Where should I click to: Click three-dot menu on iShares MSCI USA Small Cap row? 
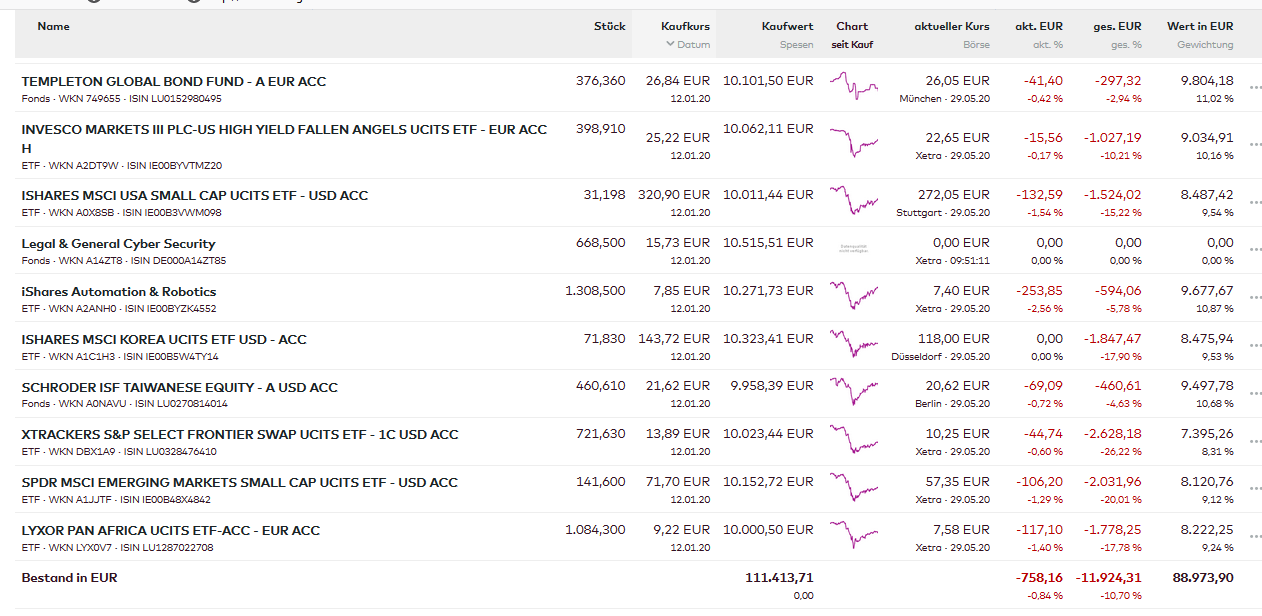click(1255, 203)
